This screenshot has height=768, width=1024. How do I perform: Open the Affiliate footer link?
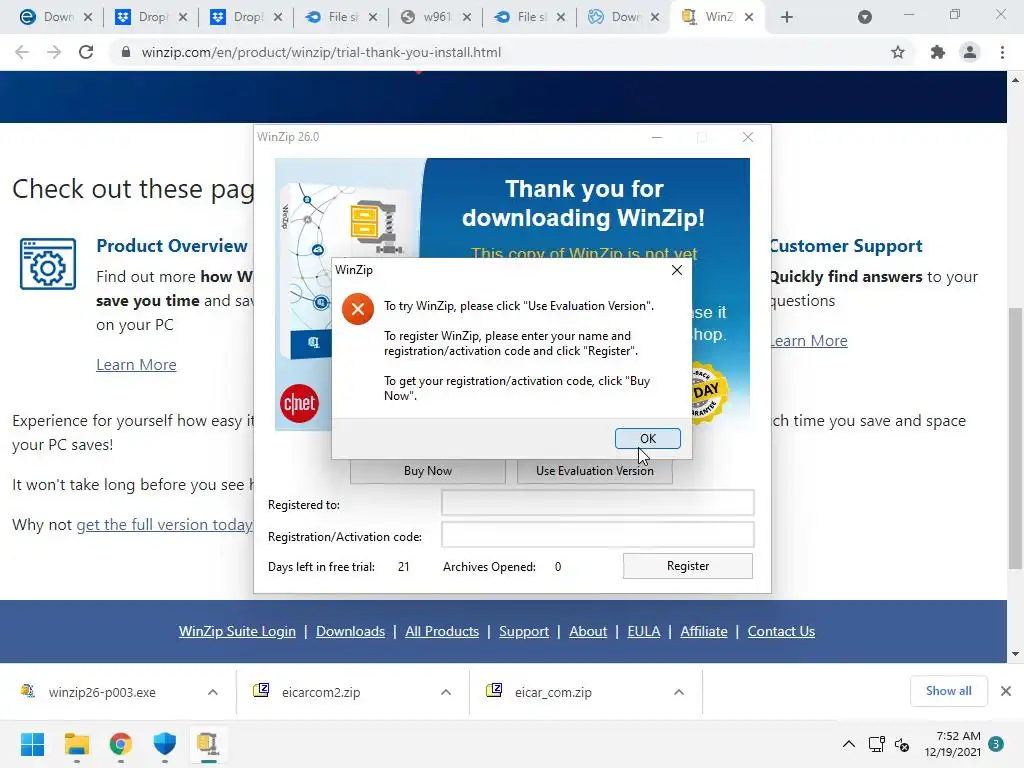[703, 632]
